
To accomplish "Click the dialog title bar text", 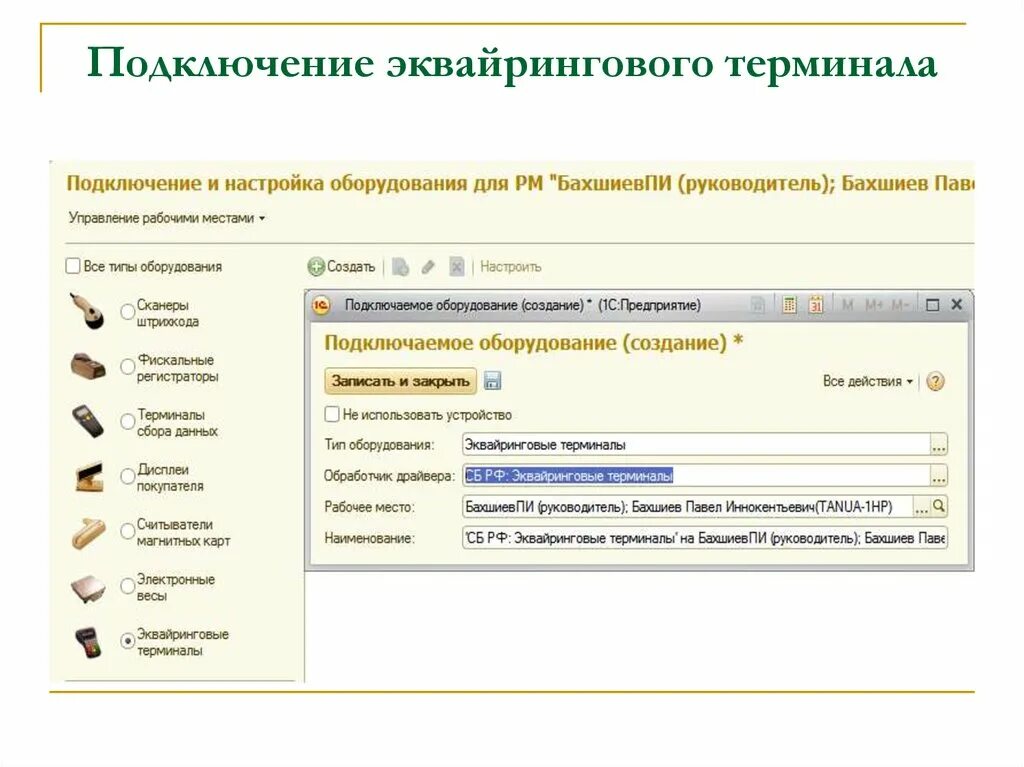I will (x=522, y=305).
